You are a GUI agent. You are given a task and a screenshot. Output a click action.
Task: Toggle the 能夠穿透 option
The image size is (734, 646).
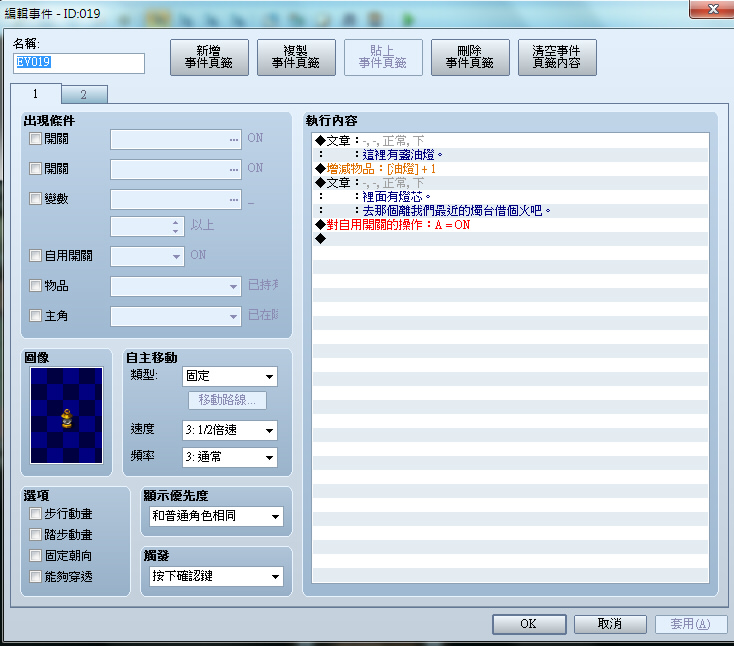click(35, 576)
